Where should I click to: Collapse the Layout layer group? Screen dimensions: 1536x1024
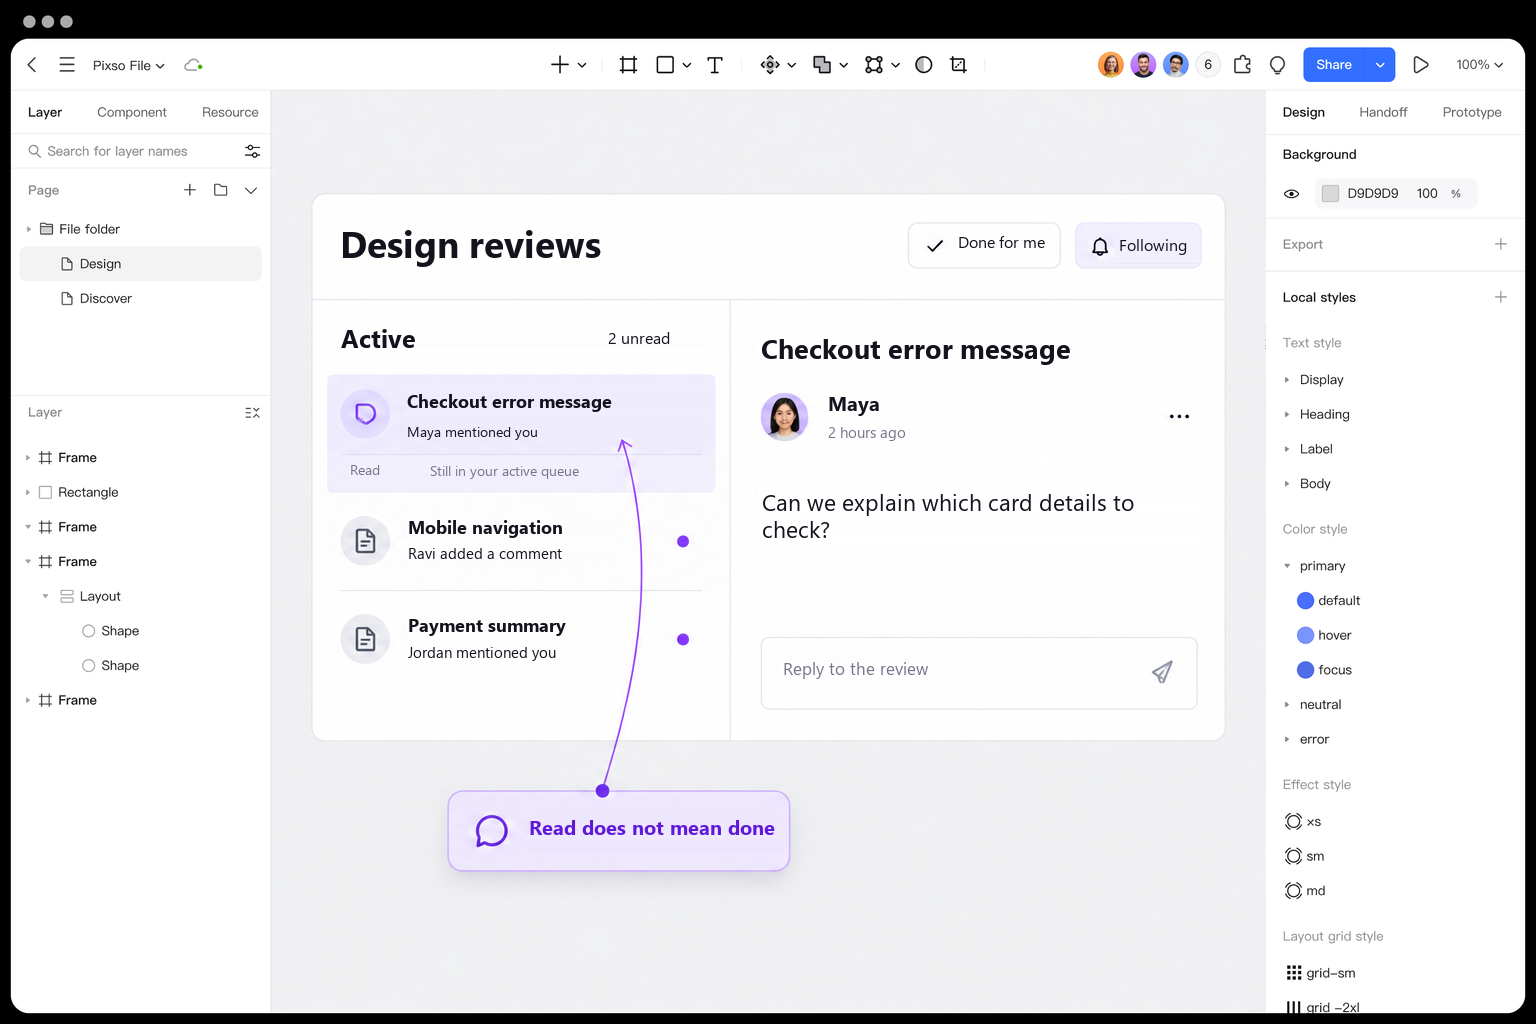click(x=45, y=596)
